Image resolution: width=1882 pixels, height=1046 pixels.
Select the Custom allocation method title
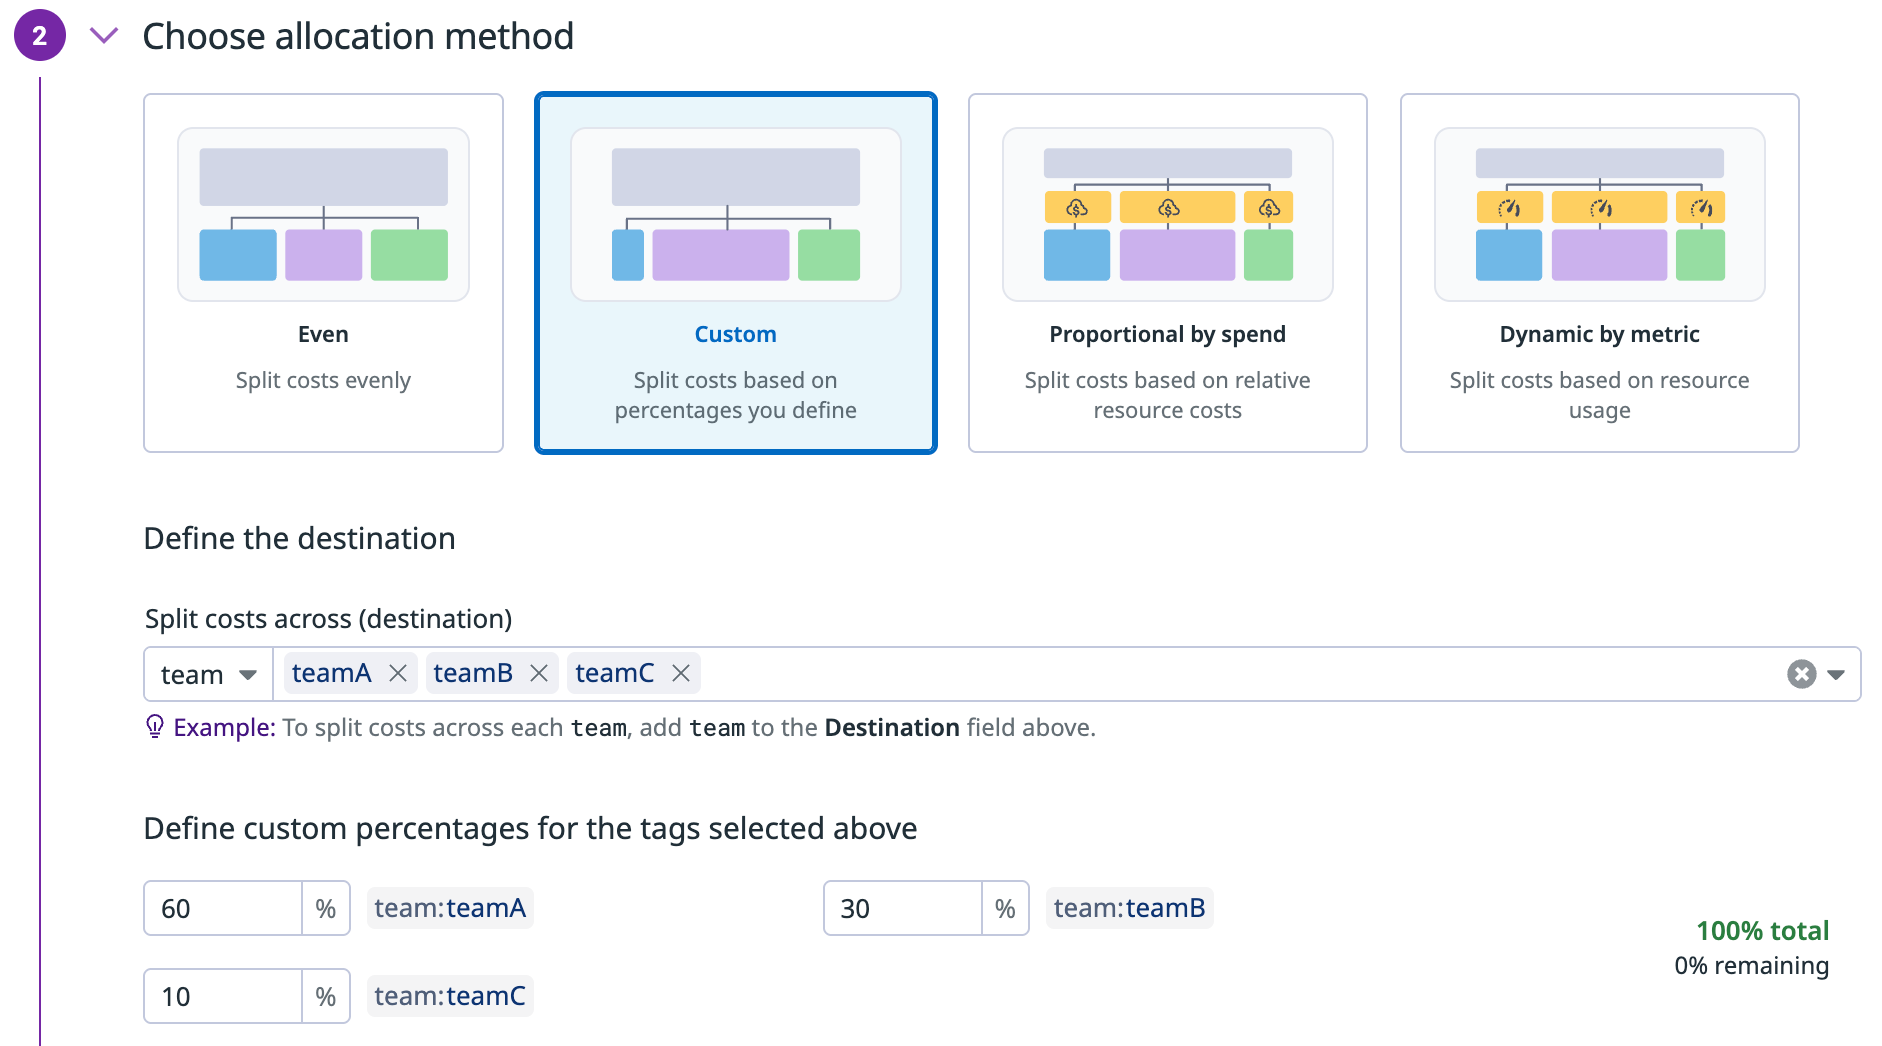click(735, 334)
